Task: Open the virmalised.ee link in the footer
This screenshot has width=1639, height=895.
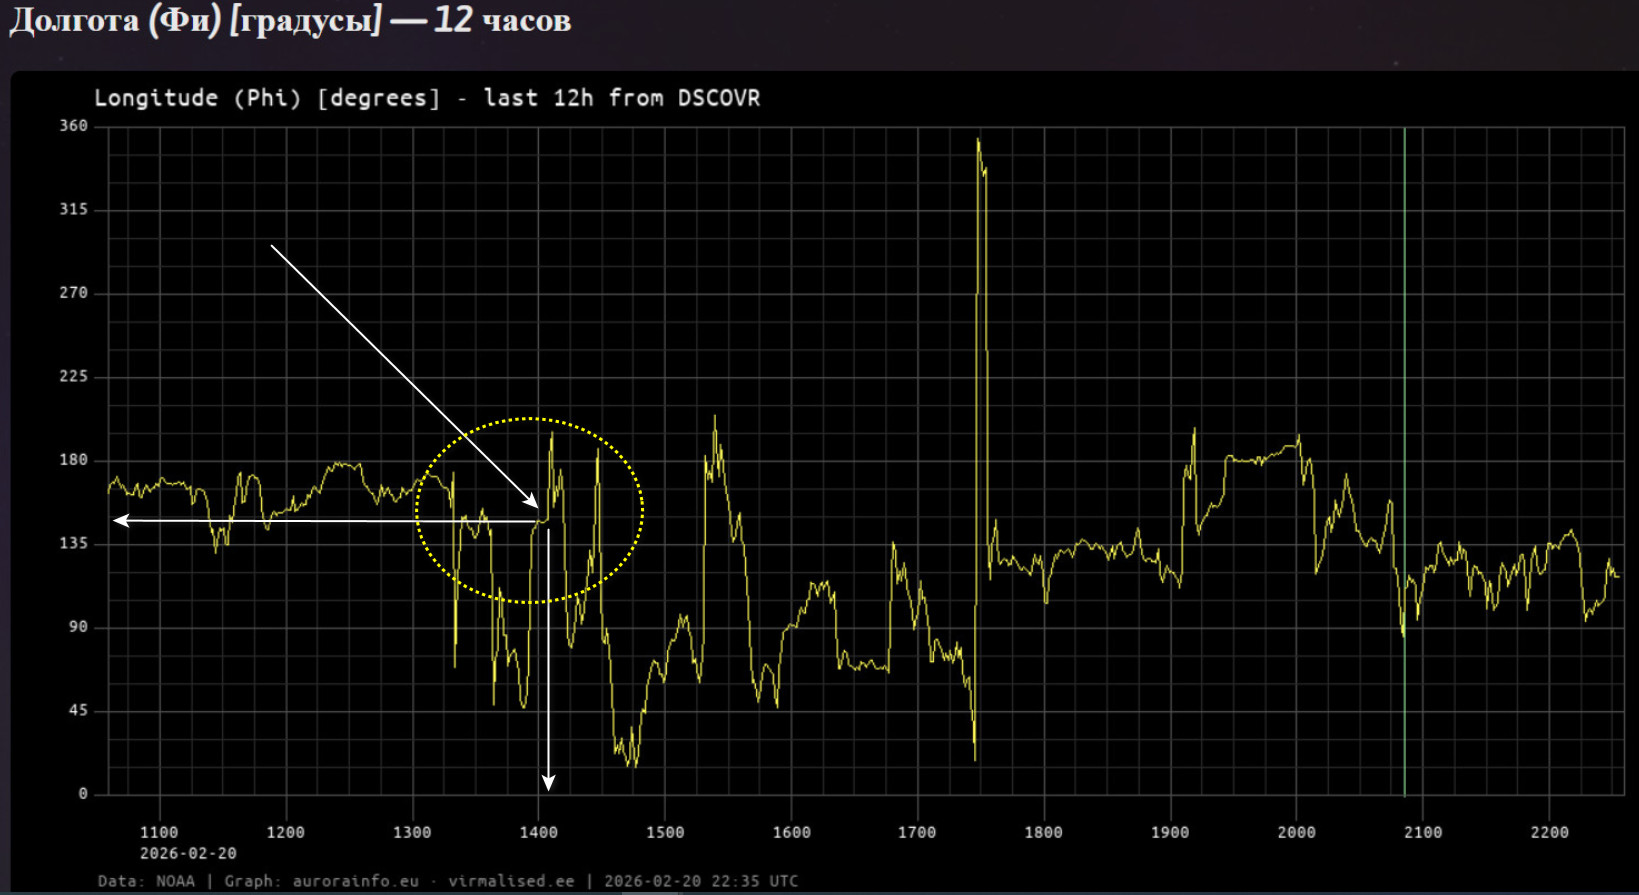Action: 511,881
